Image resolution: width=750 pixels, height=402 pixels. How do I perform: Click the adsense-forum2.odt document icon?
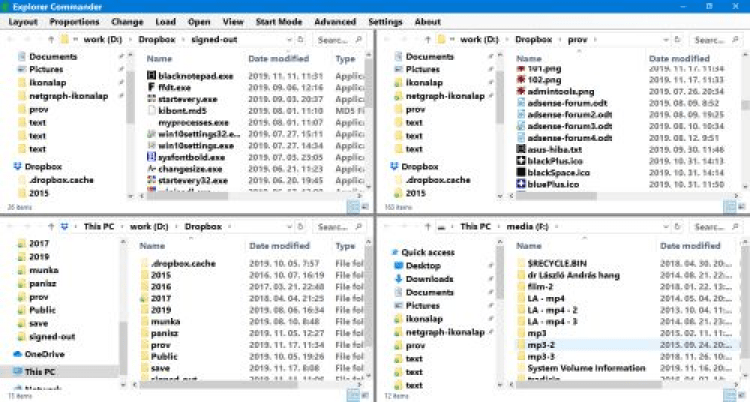pos(521,114)
